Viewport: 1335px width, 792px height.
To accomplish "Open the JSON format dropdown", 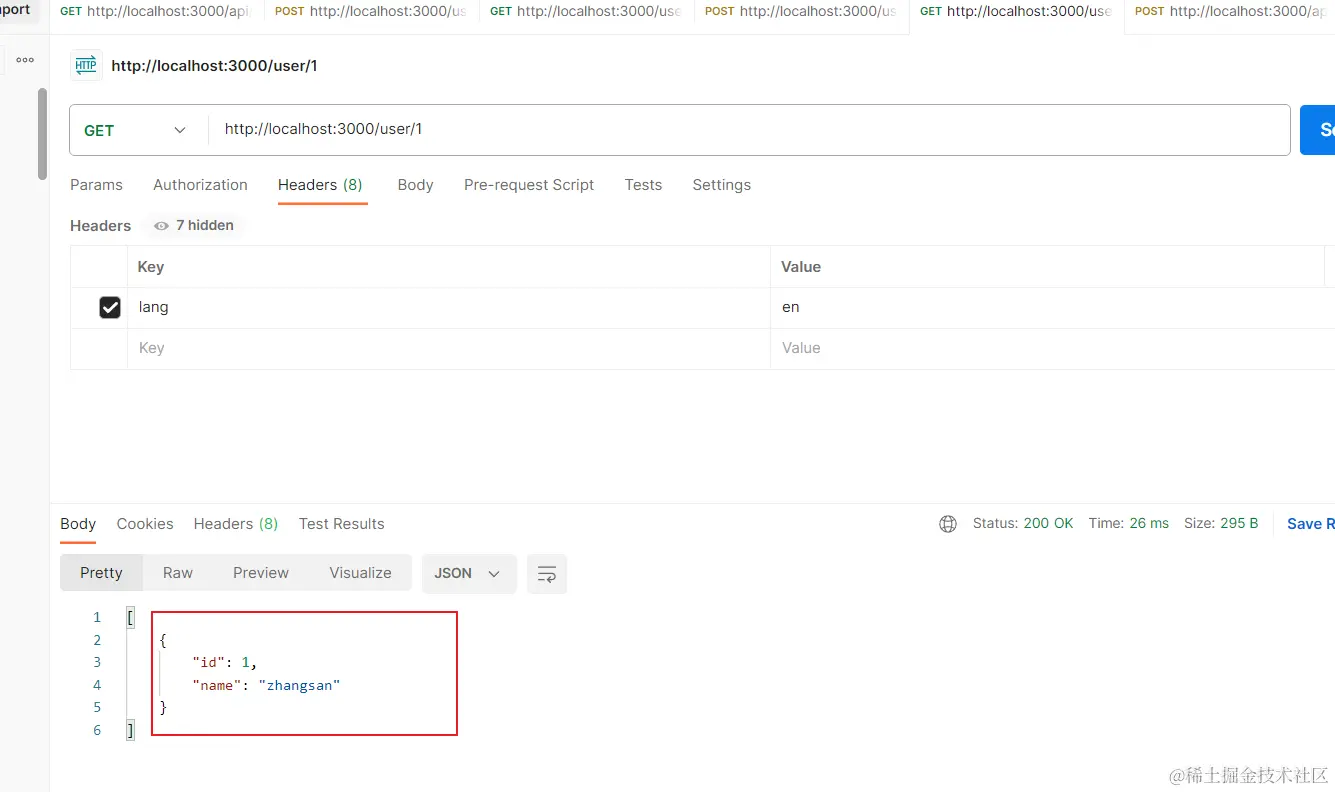I will click(469, 574).
